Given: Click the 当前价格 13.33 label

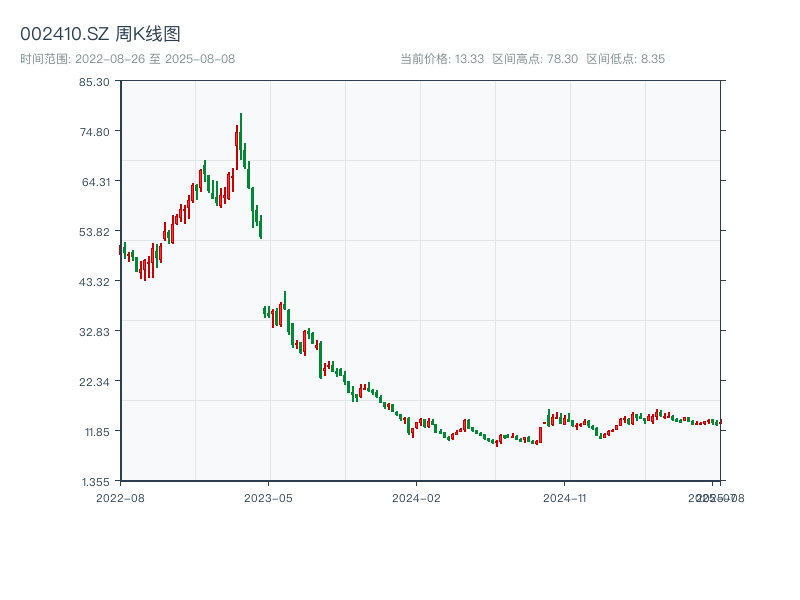Looking at the screenshot, I should (x=442, y=59).
